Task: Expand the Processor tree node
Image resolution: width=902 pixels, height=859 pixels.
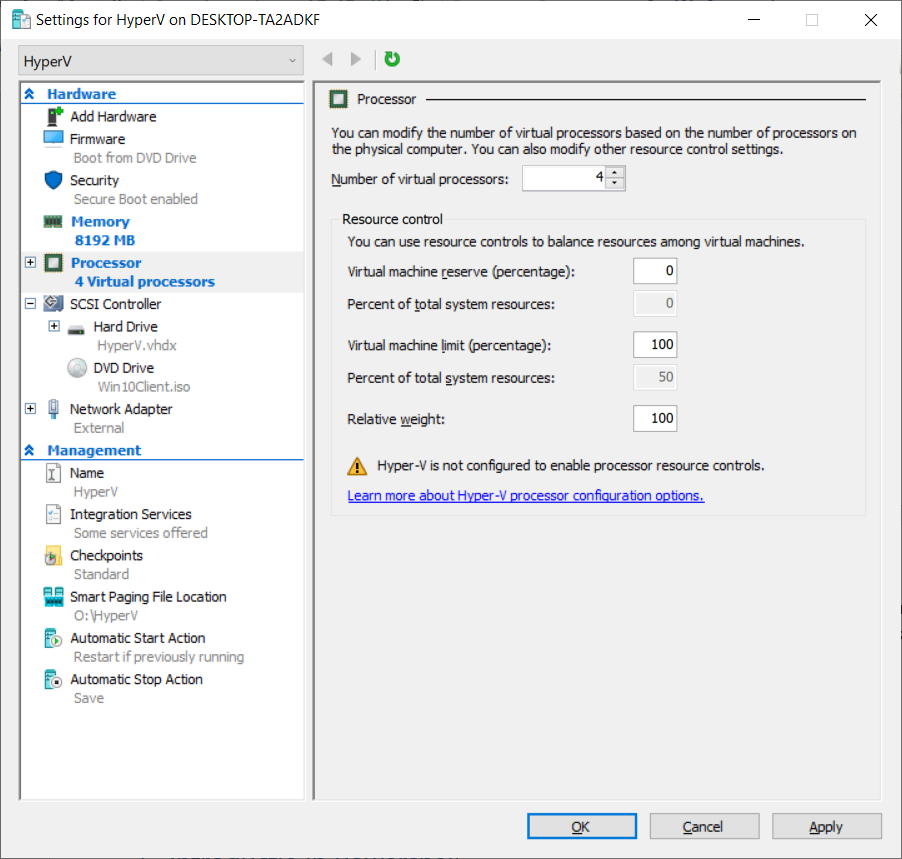Action: [30, 263]
